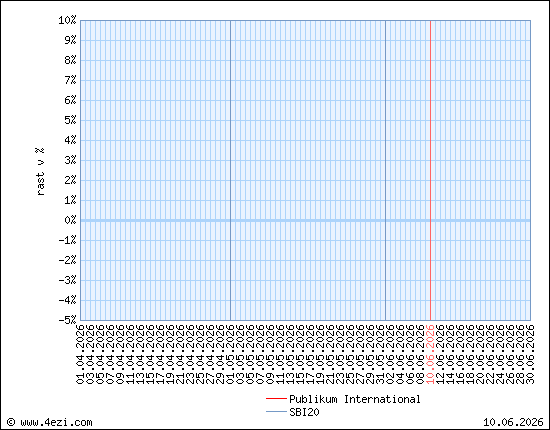
Task: Click the blue SBI20 legend line
Action: point(276,412)
